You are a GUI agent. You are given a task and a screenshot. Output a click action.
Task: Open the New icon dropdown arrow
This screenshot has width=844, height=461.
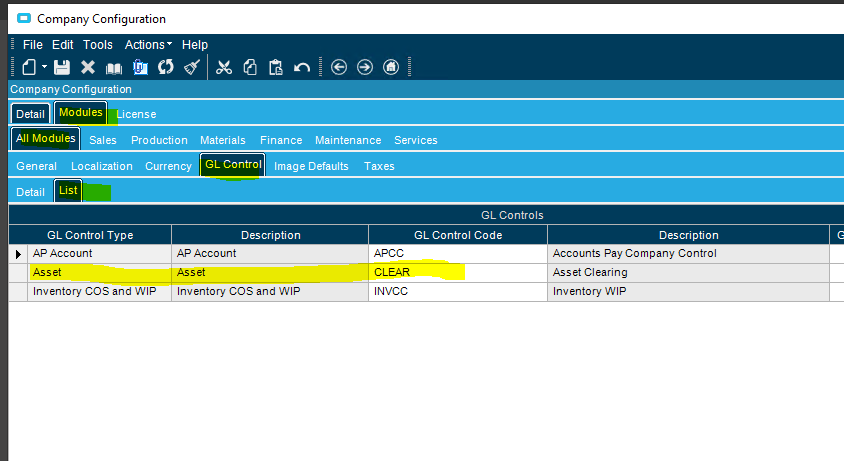[x=45, y=67]
